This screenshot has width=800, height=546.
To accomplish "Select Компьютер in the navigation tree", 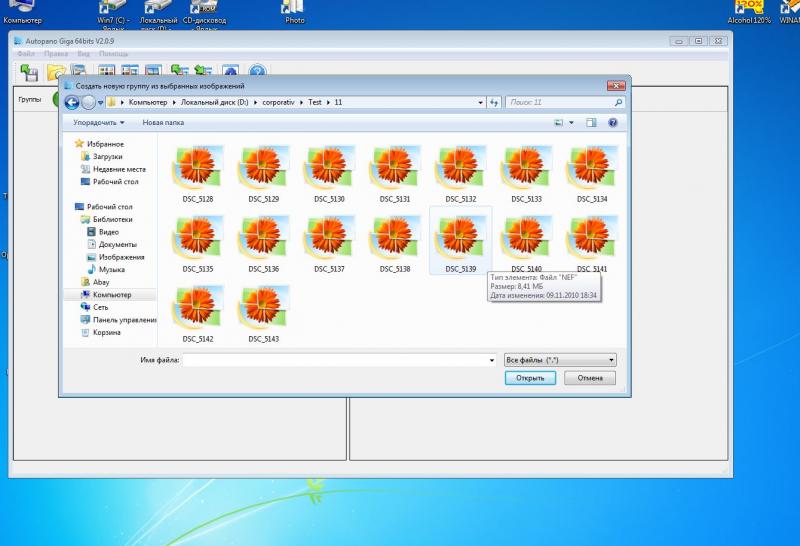I will pyautogui.click(x=106, y=295).
